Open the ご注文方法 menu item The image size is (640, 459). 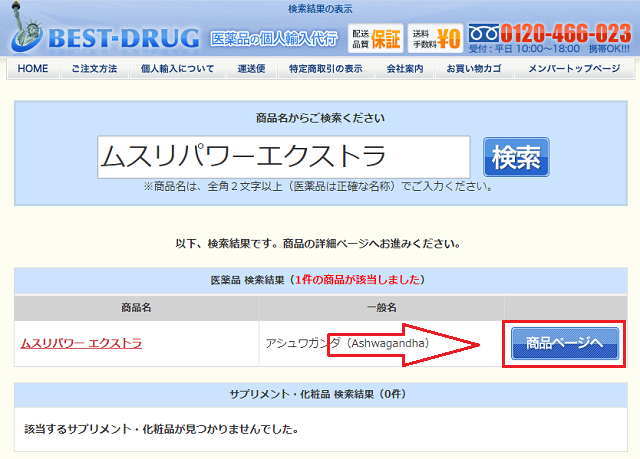click(x=94, y=69)
